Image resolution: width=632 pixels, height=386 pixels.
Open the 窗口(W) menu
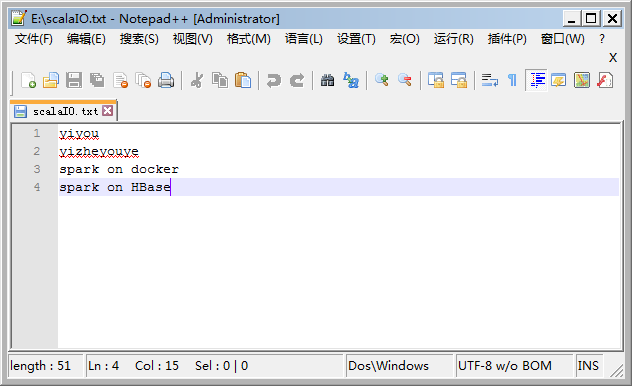563,39
